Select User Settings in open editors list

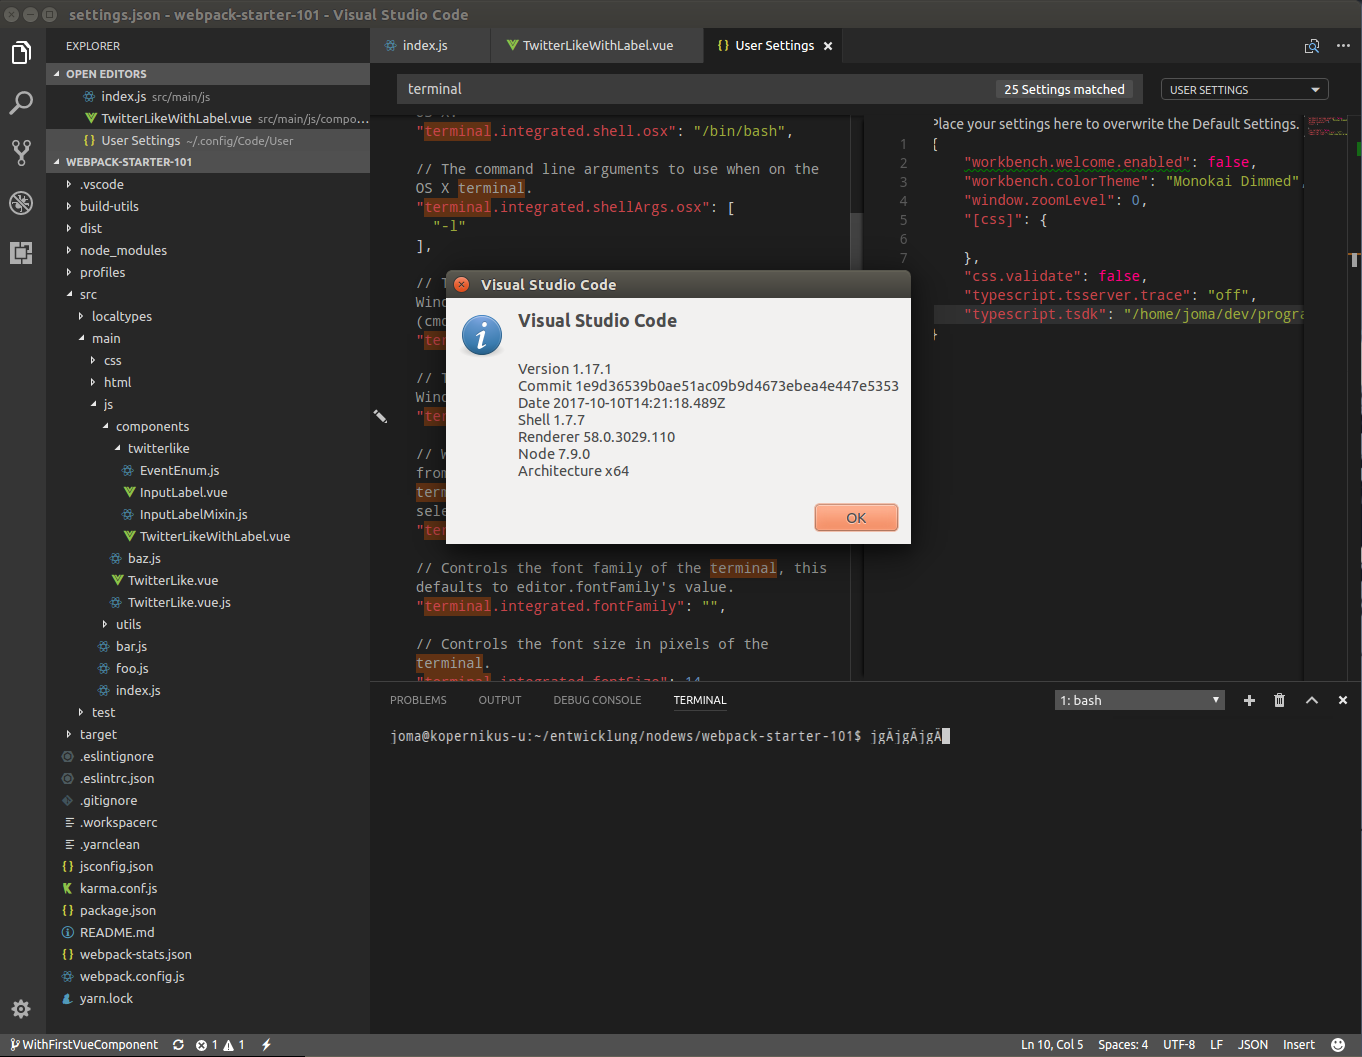point(208,140)
